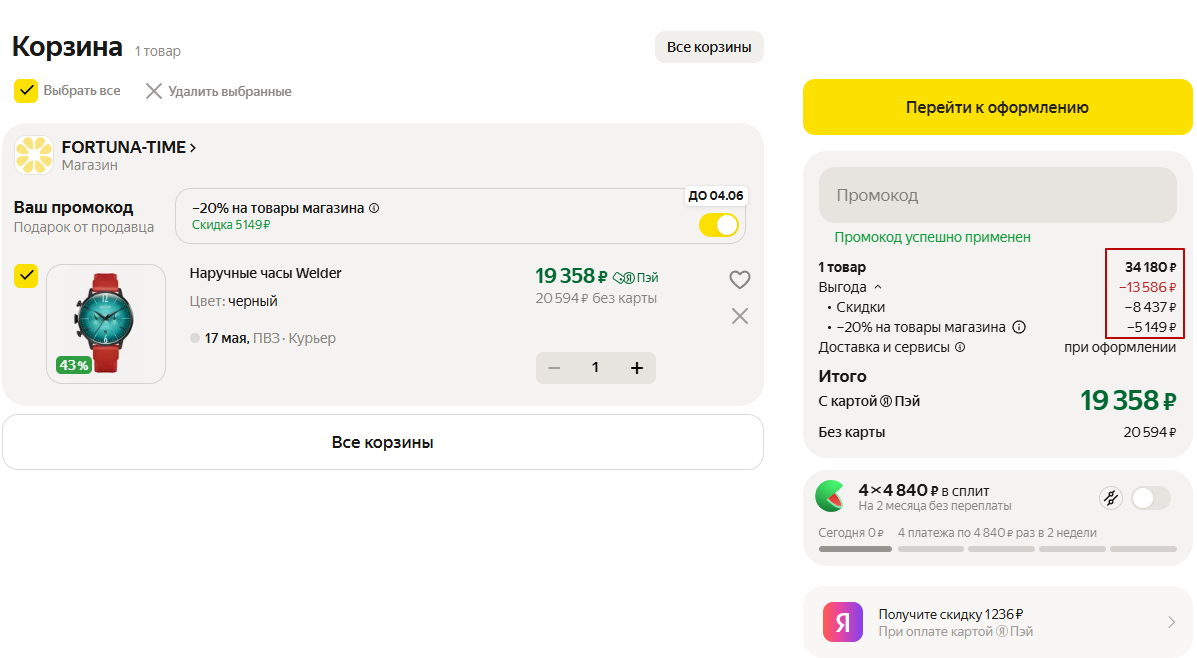Open the Welder watch thumbnail
The image size is (1197, 658).
106,324
